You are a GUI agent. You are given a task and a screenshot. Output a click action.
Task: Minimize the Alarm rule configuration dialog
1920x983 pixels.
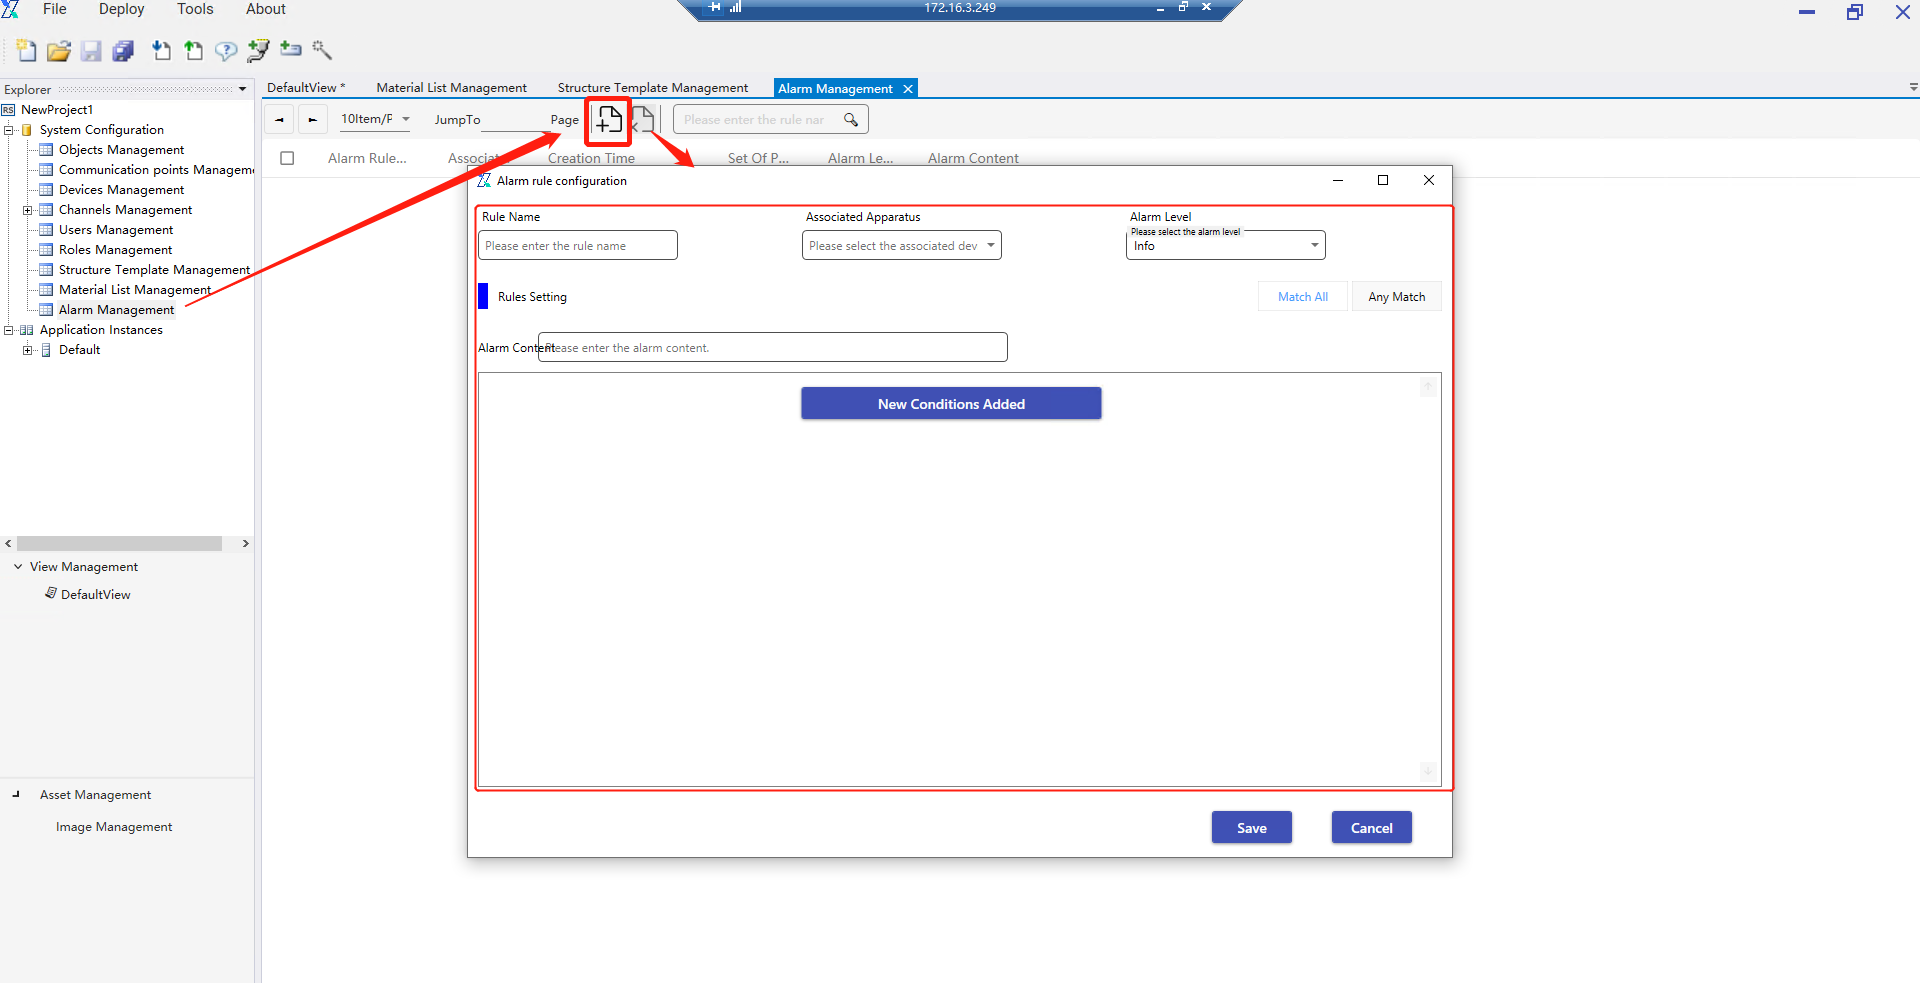pyautogui.click(x=1338, y=180)
